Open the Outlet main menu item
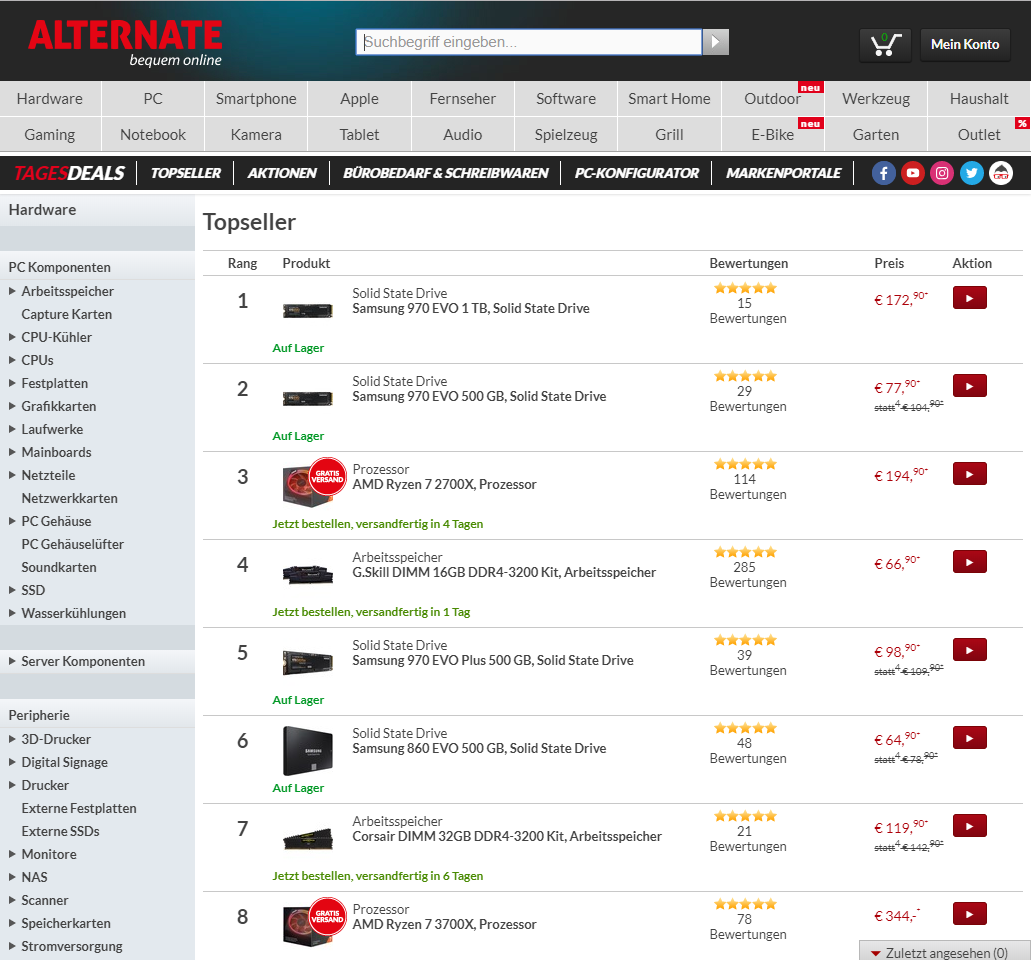This screenshot has width=1031, height=960. (978, 135)
